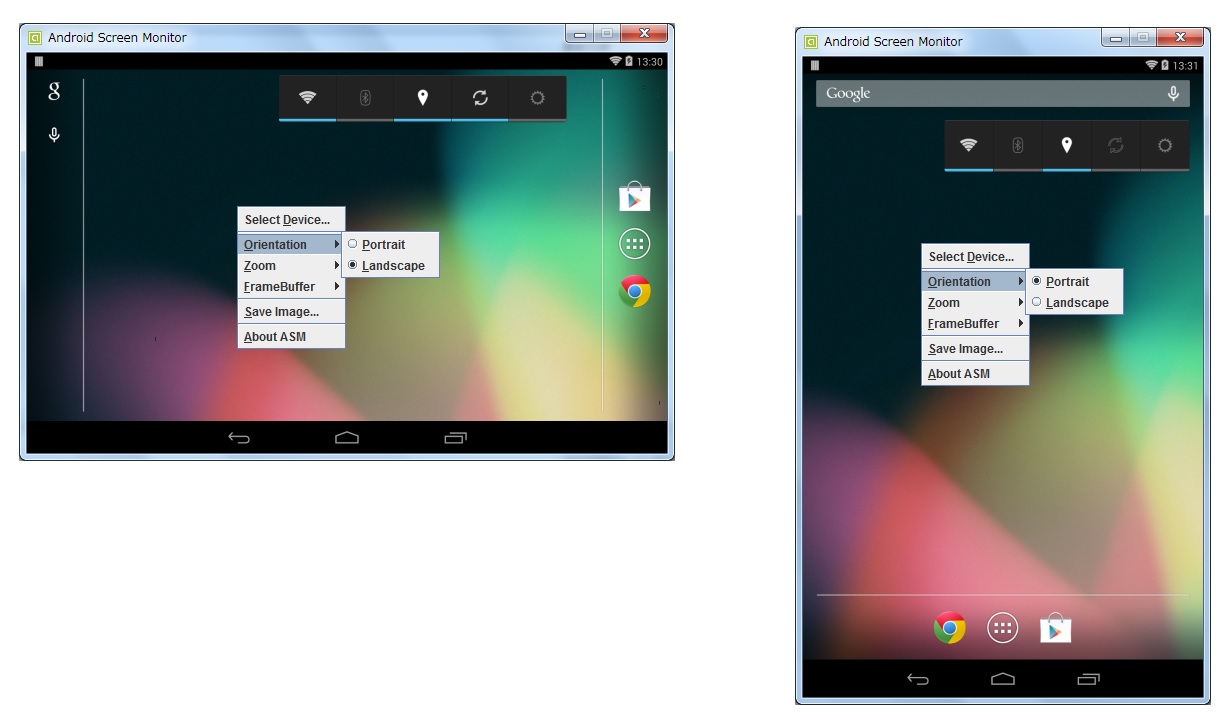Open Chrome in the portrait device window
The height and width of the screenshot is (721, 1229).
[949, 627]
